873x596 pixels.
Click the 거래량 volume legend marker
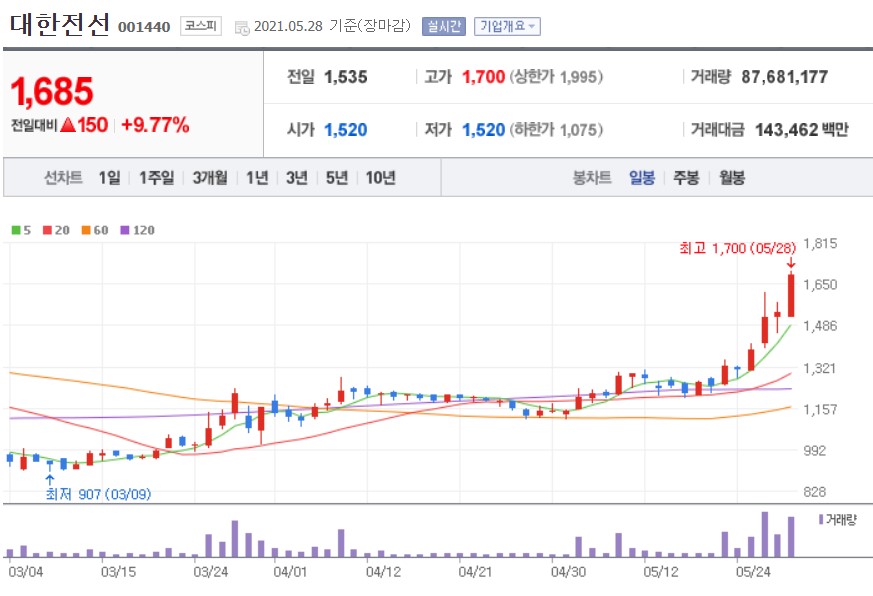[821, 520]
